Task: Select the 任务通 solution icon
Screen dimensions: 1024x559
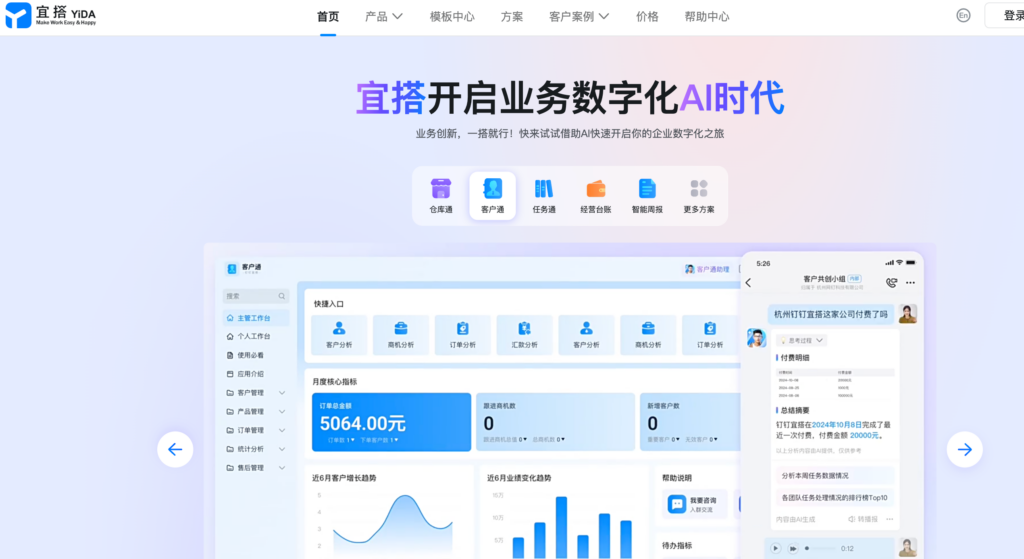Action: [544, 195]
